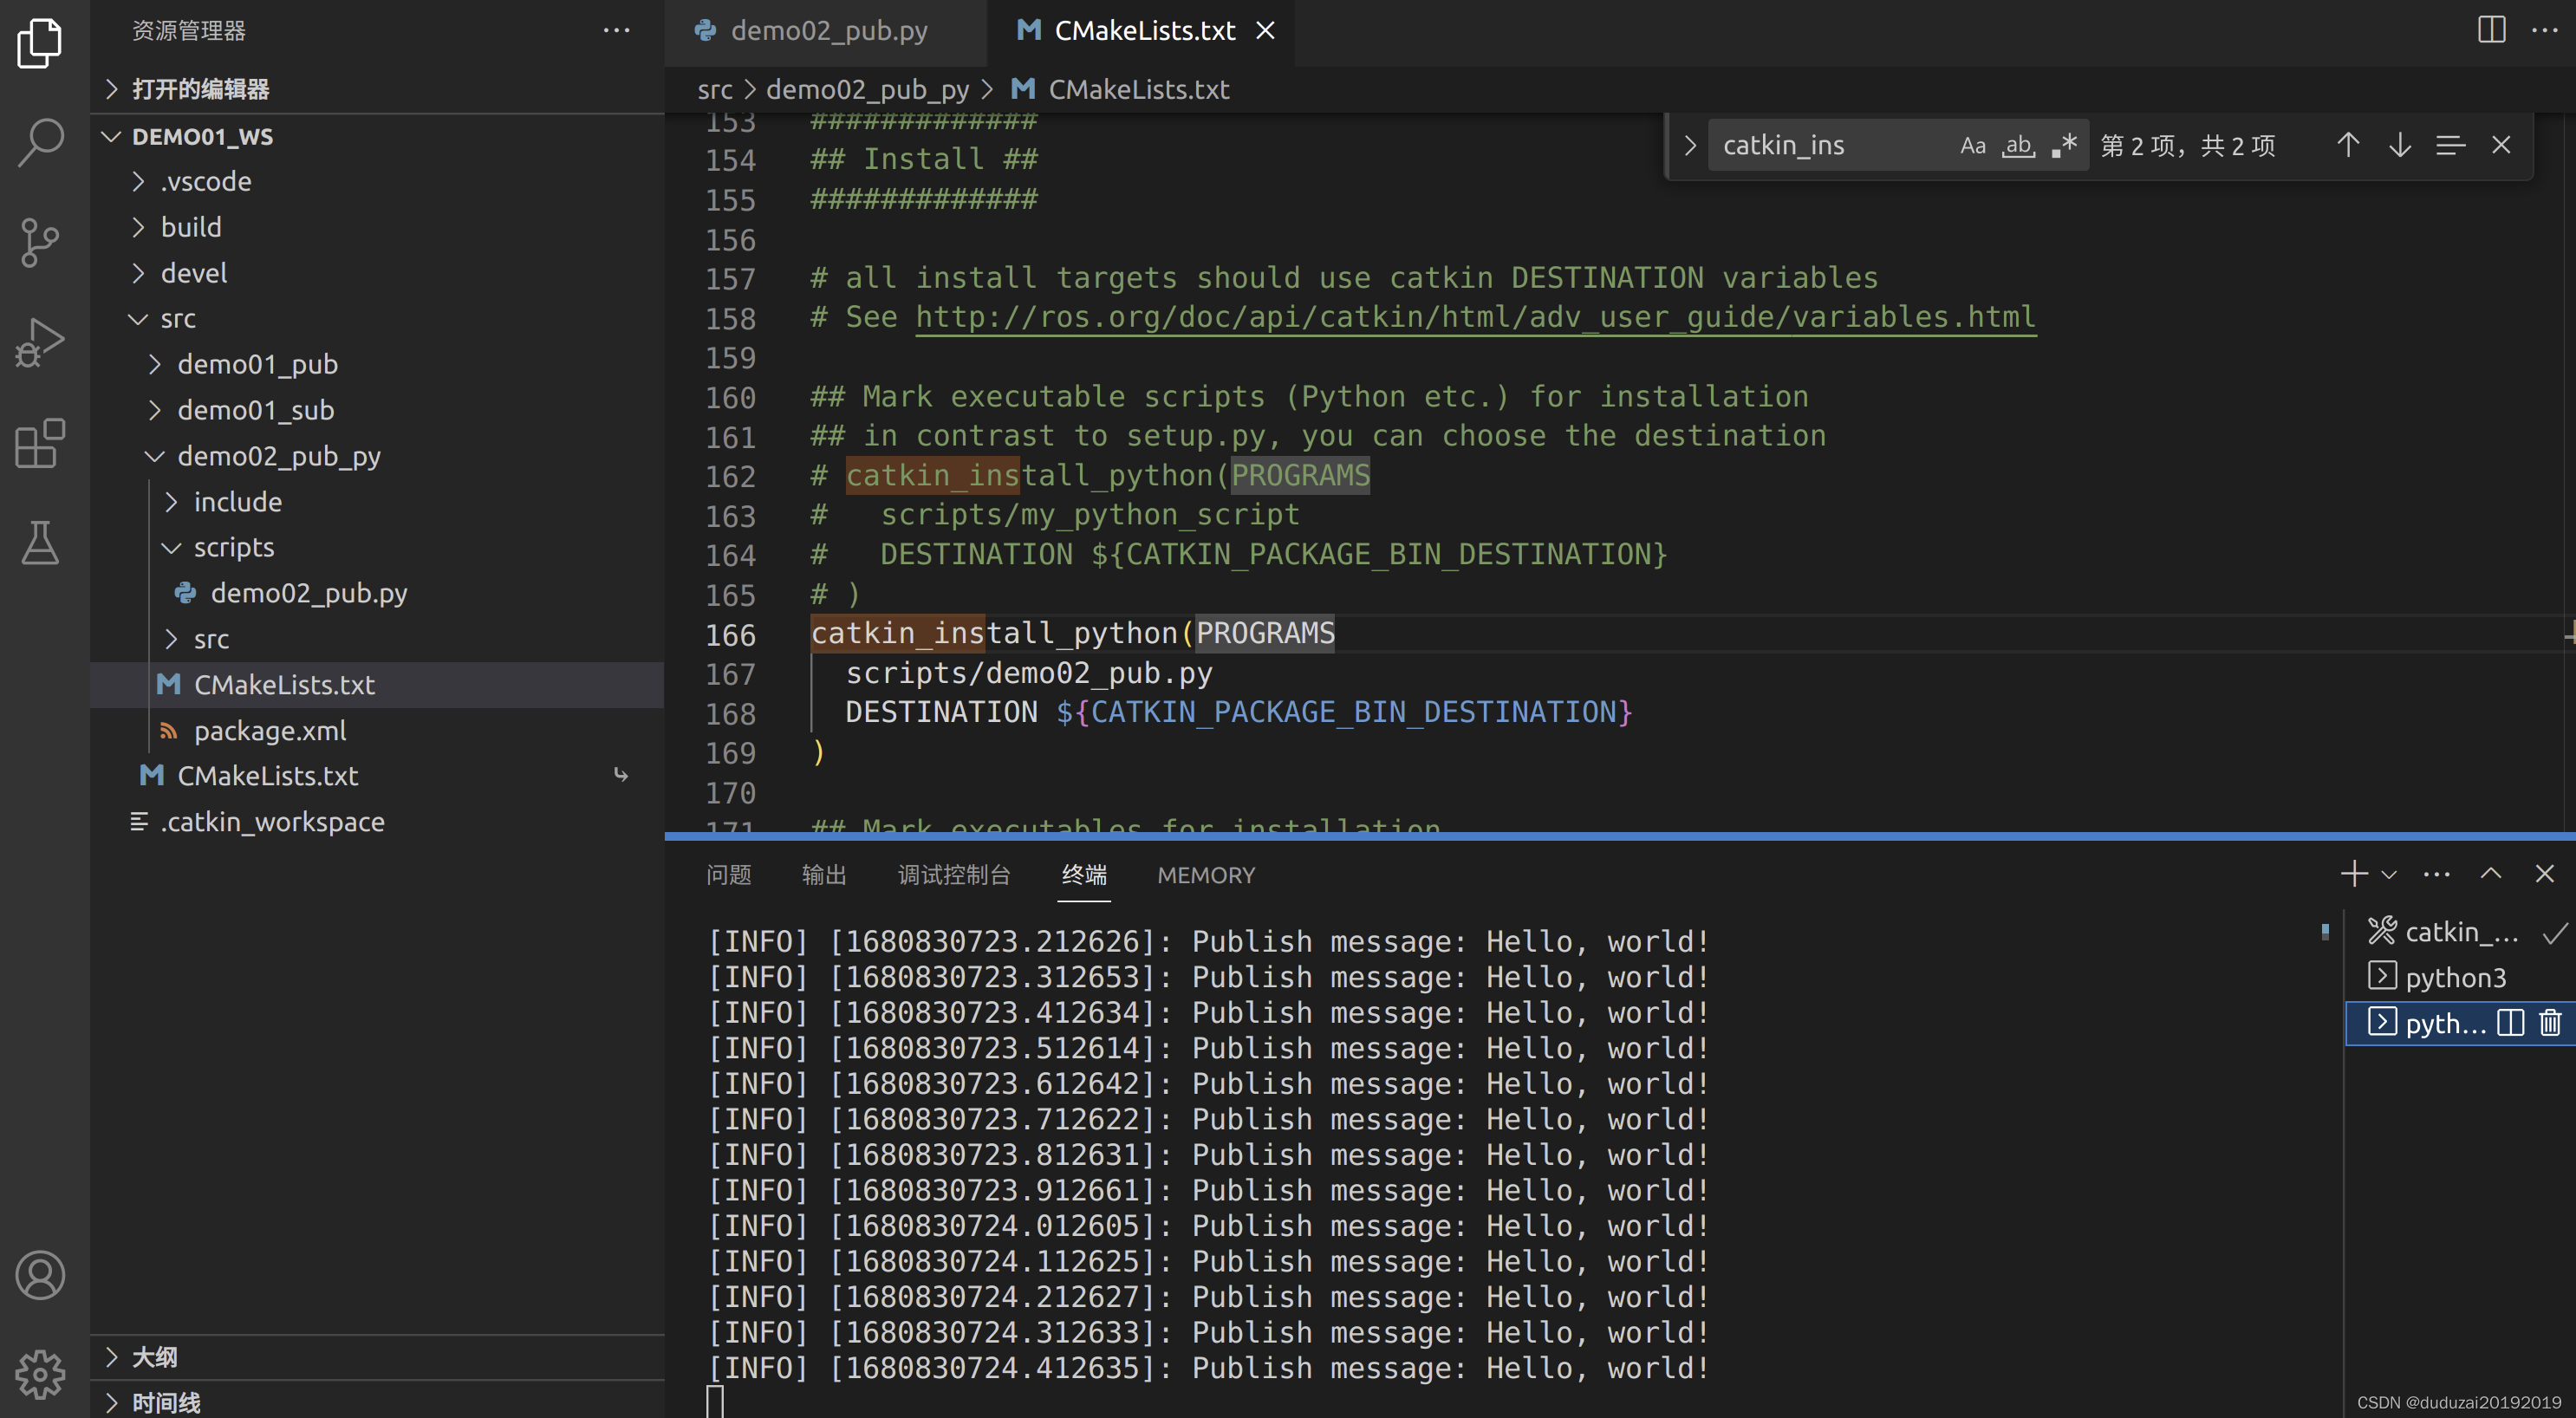Open the Problems panel tab

coord(728,875)
